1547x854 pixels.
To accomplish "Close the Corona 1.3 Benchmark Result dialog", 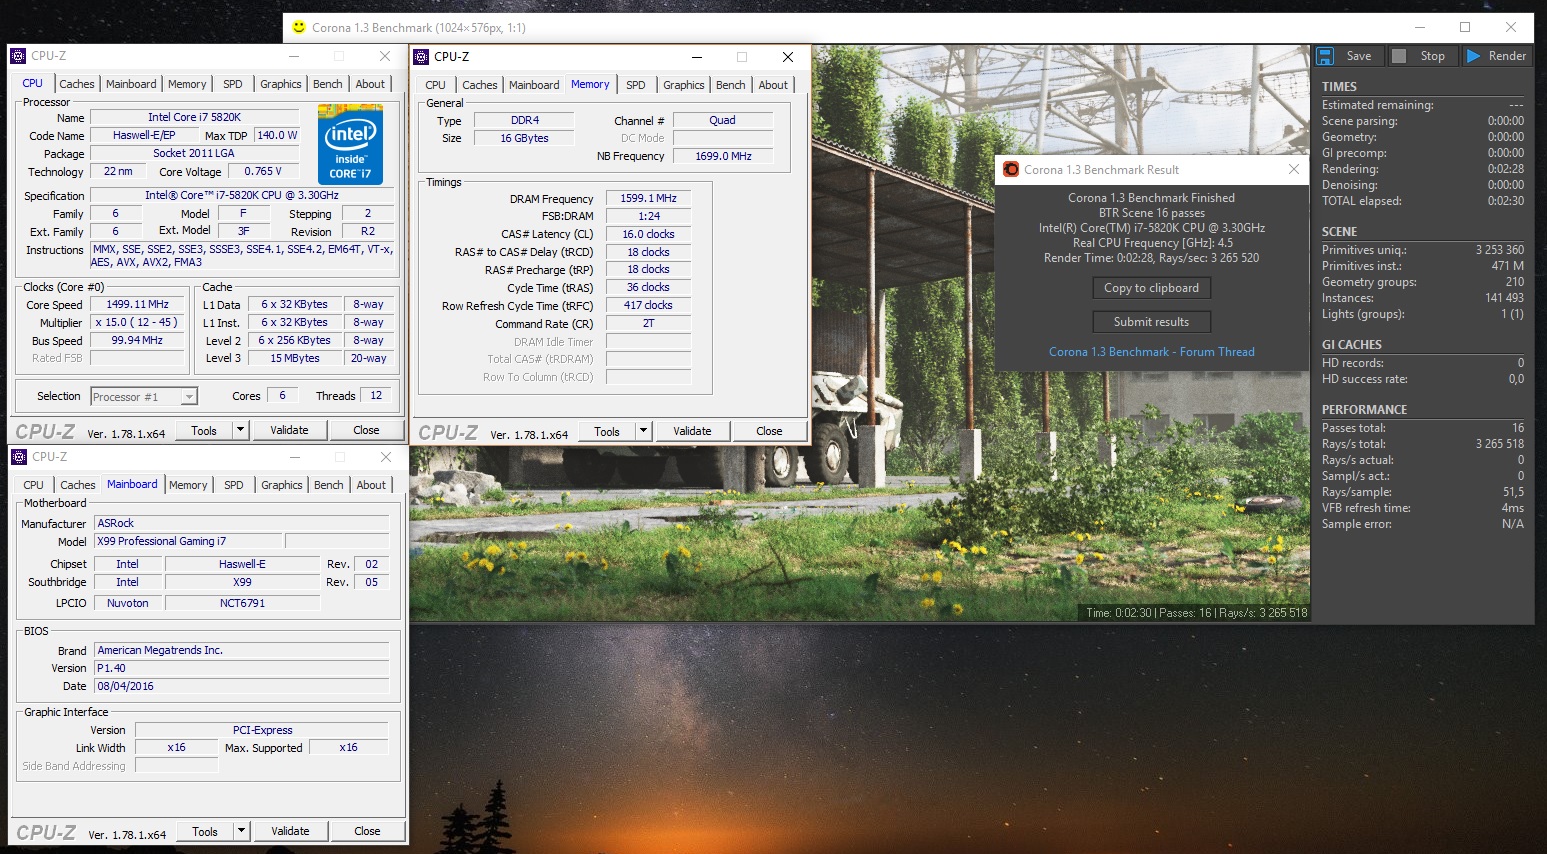I will (x=1294, y=170).
